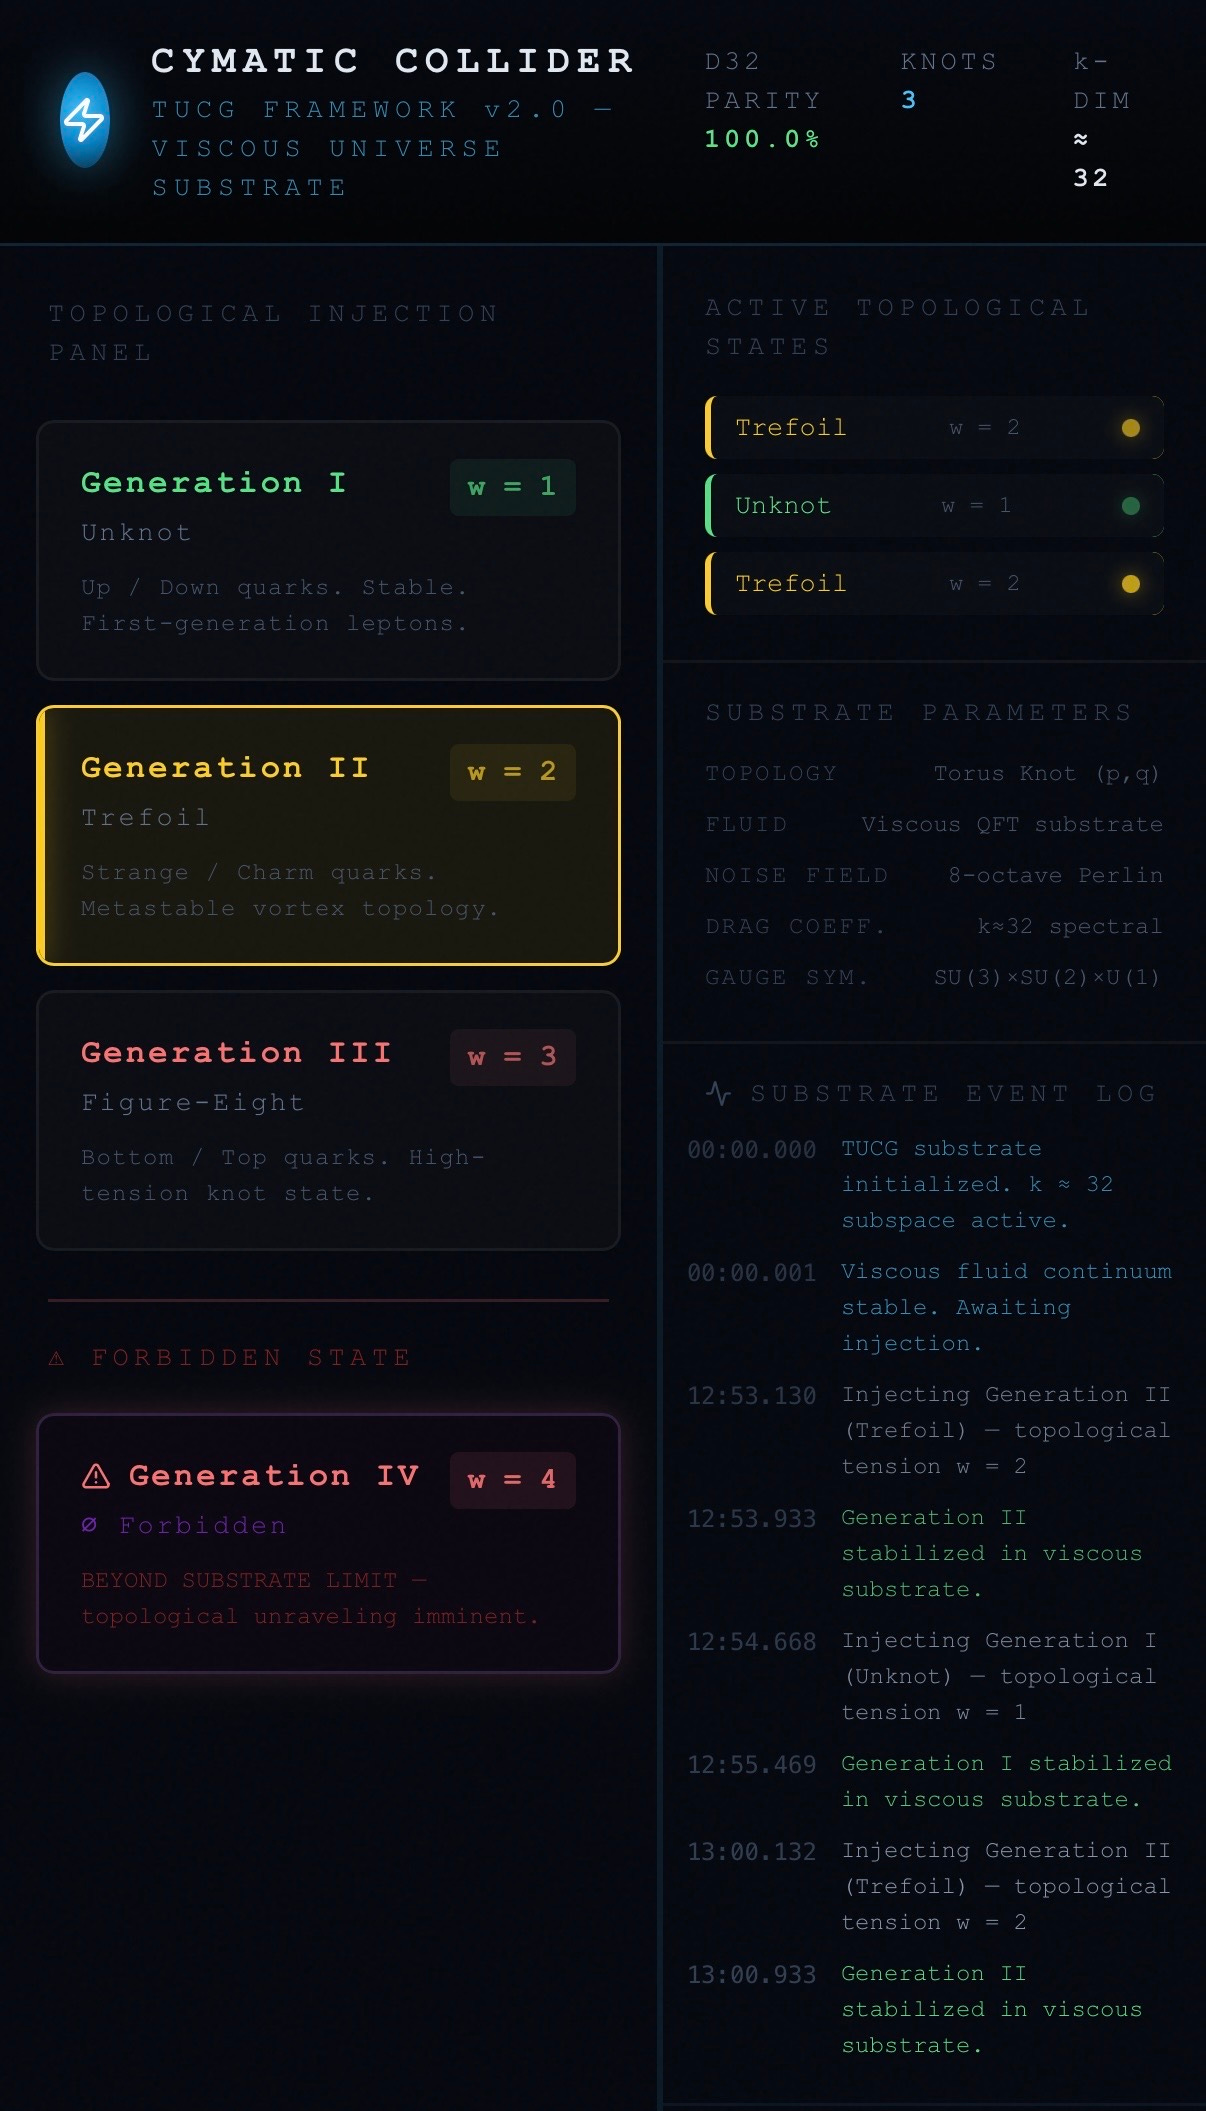1206x2111 pixels.
Task: Click the 12:55.469 Generation I stabilized entry
Action: 930,1781
